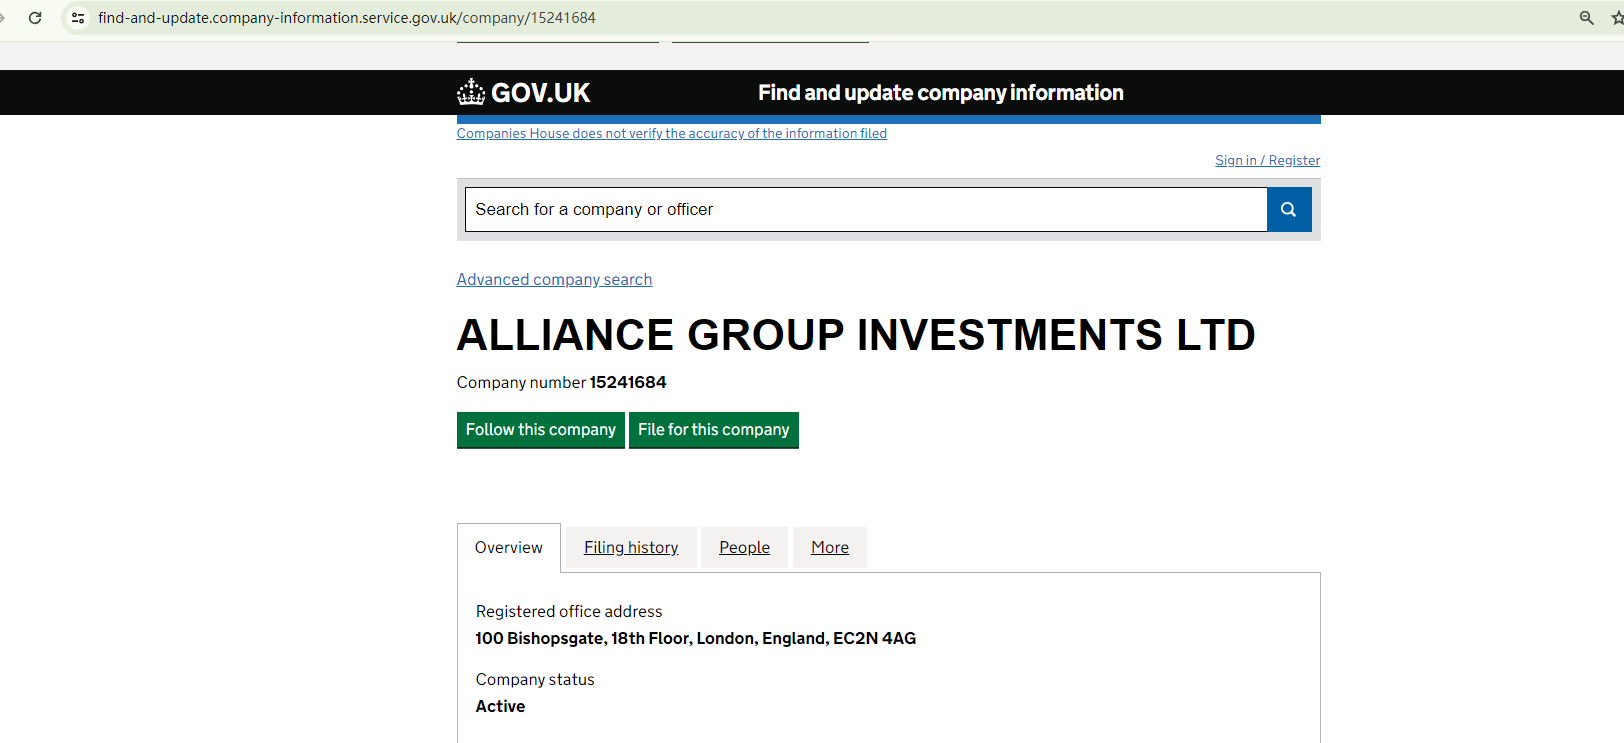Image resolution: width=1624 pixels, height=743 pixels.
Task: Click the Follow this company button
Action: tap(540, 430)
